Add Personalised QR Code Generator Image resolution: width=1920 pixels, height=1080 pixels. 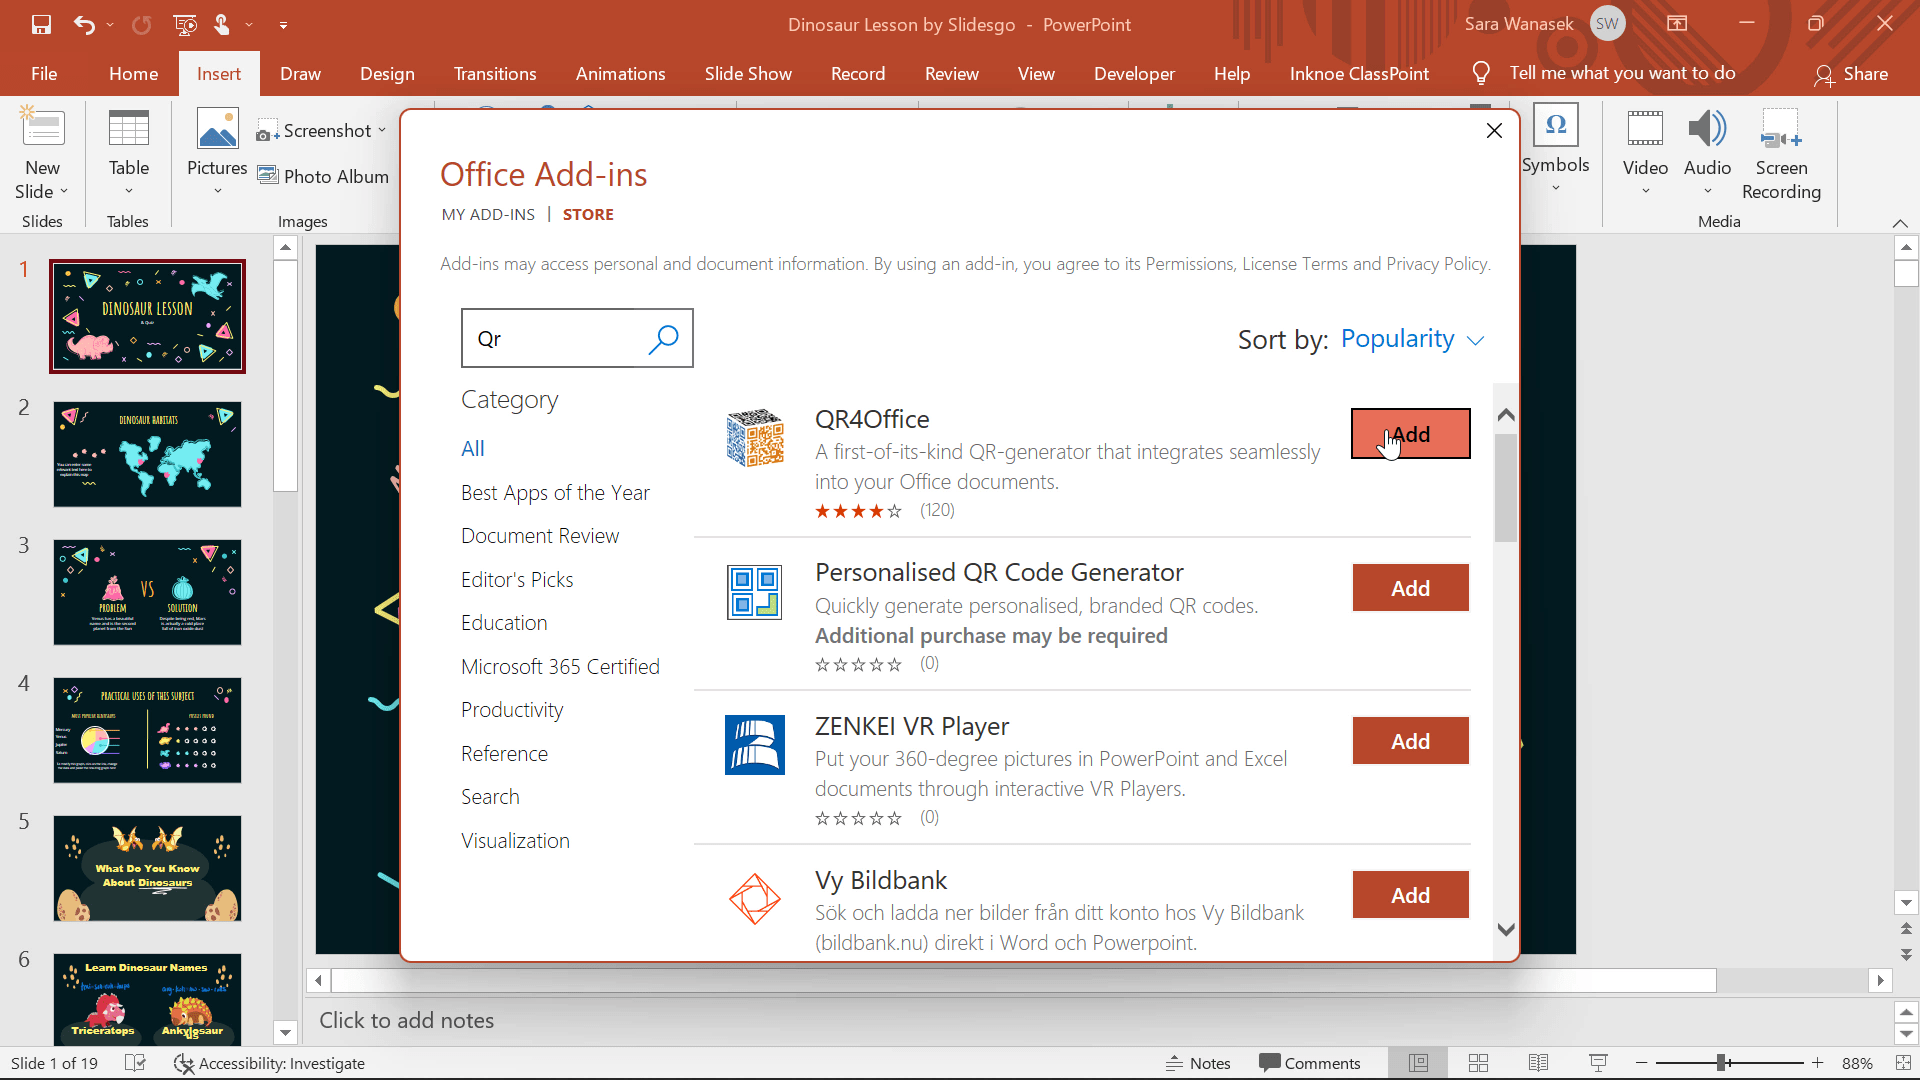coord(1410,588)
